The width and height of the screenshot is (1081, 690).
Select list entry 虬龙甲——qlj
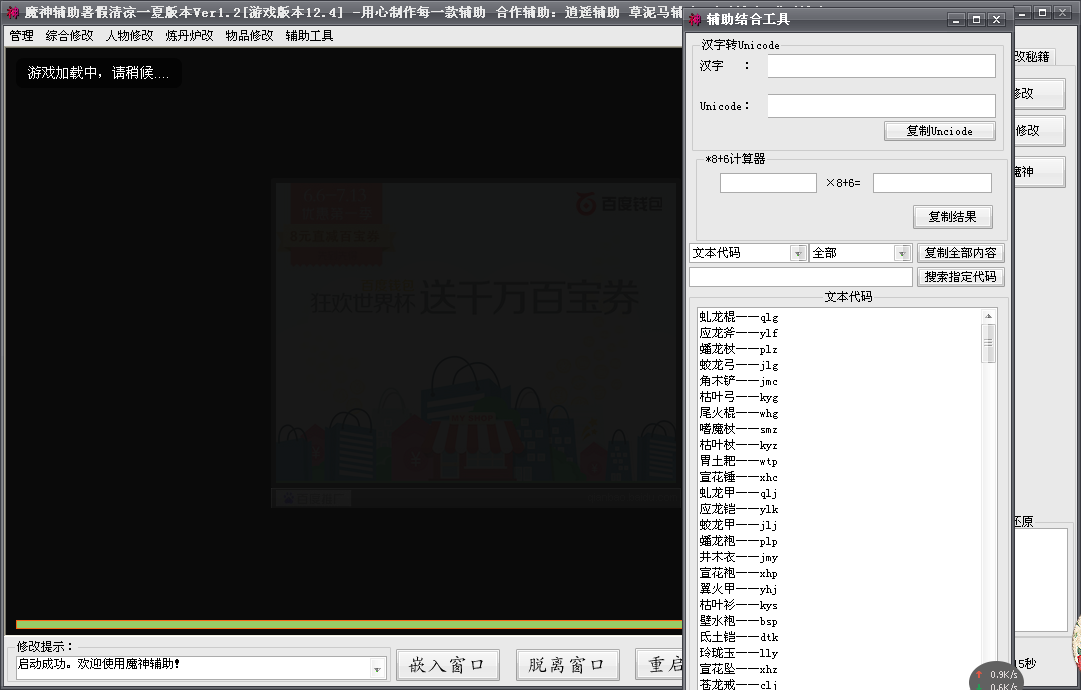739,493
